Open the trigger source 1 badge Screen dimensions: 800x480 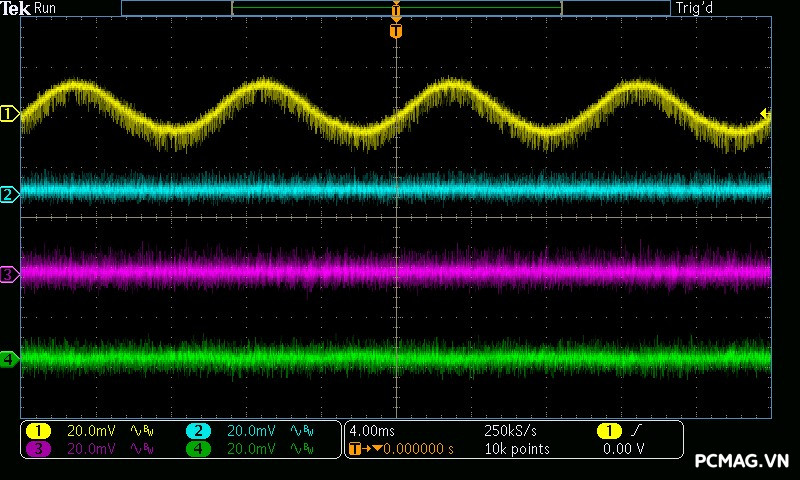(x=608, y=431)
